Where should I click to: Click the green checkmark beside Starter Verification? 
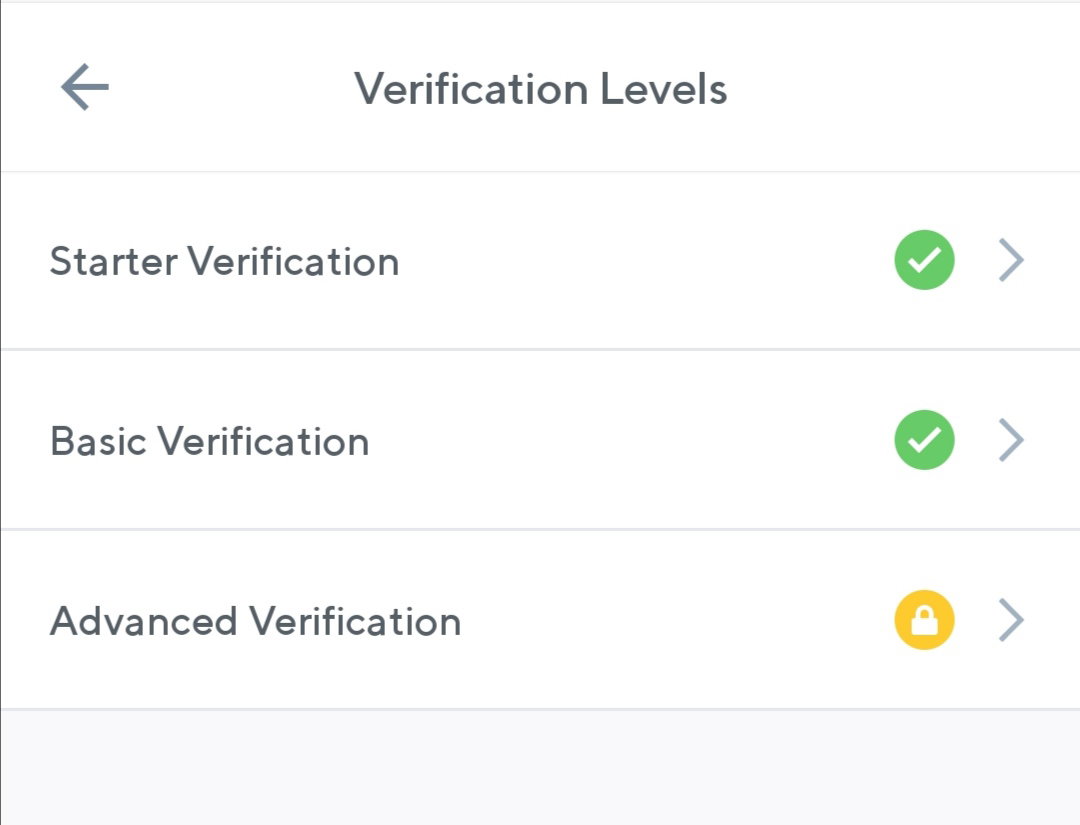[924, 260]
